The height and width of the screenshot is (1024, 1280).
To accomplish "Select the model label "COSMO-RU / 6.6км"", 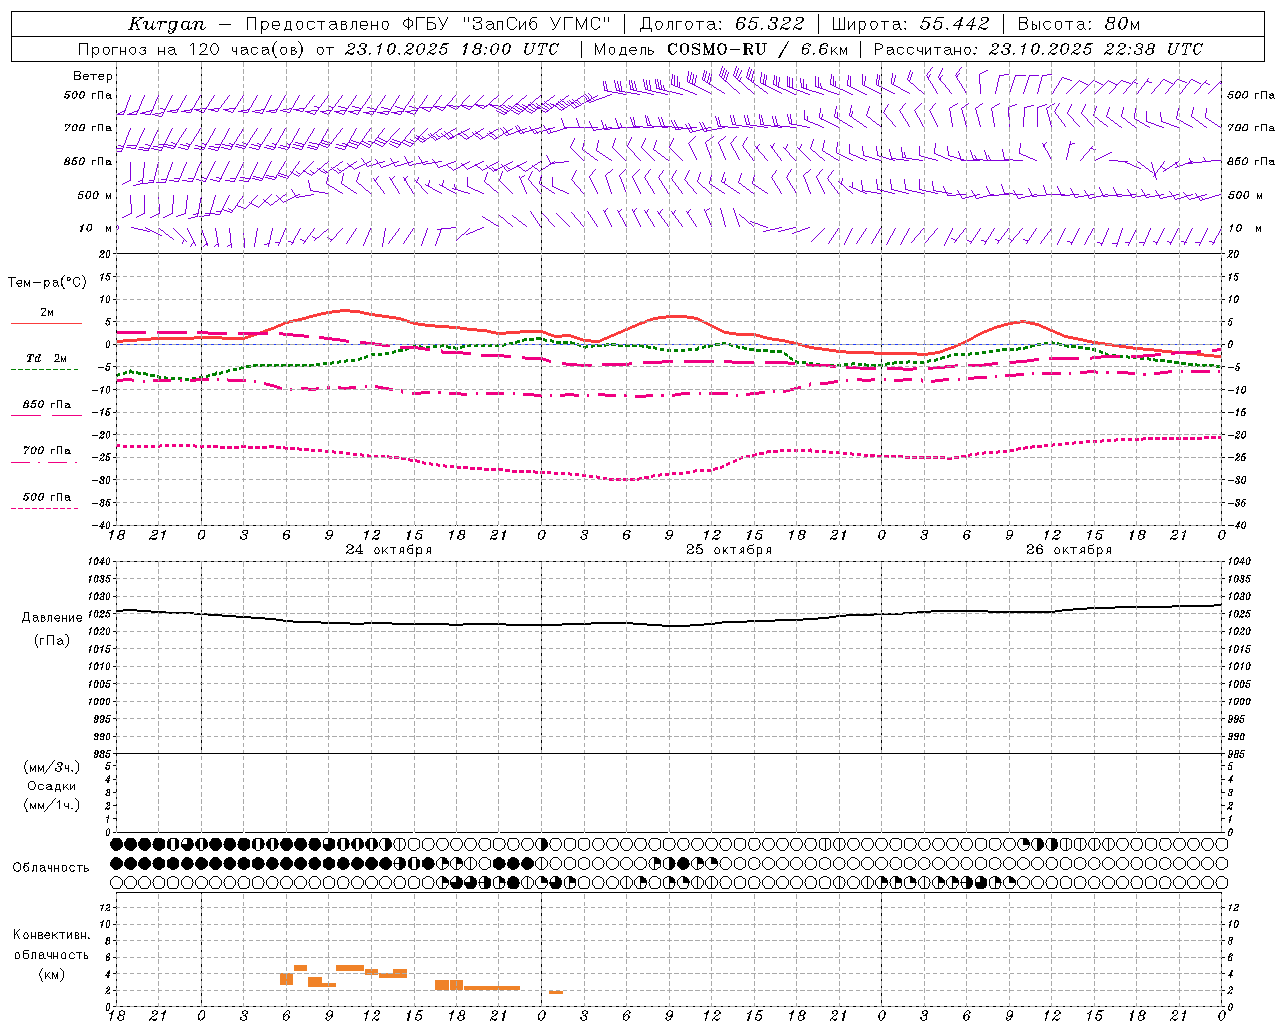I will pyautogui.click(x=757, y=49).
